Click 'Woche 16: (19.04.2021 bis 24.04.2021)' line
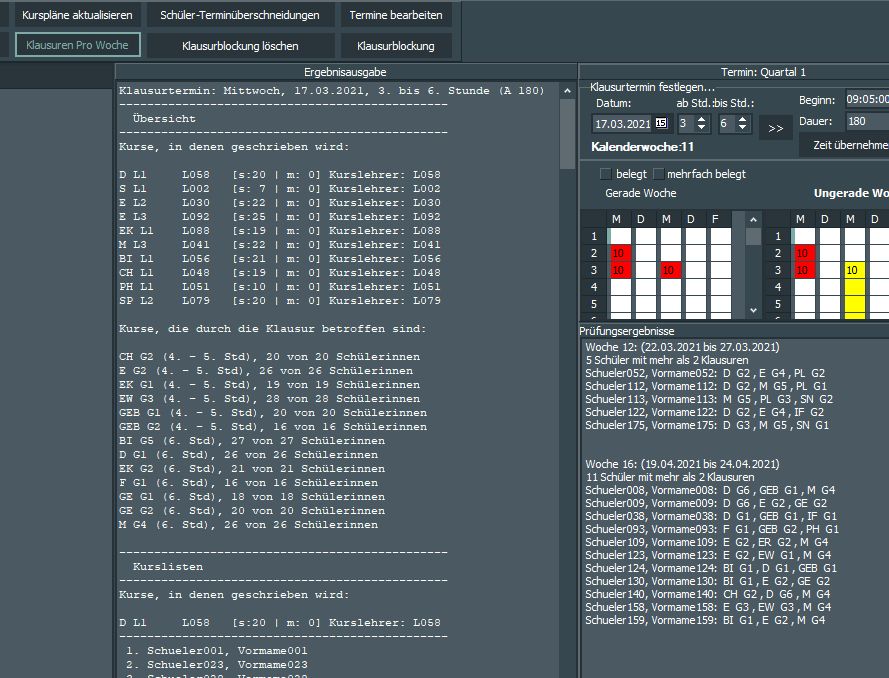This screenshot has width=889, height=678. (682, 464)
